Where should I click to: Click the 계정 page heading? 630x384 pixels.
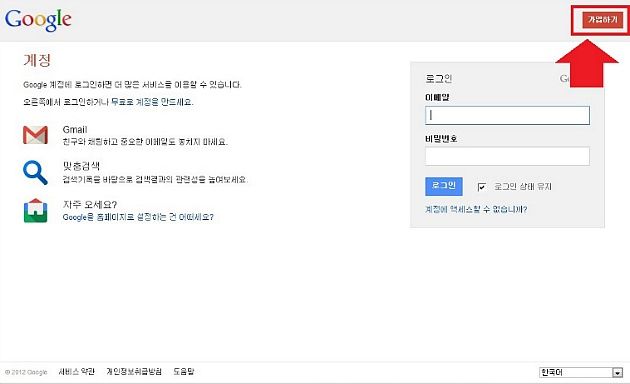coord(37,61)
